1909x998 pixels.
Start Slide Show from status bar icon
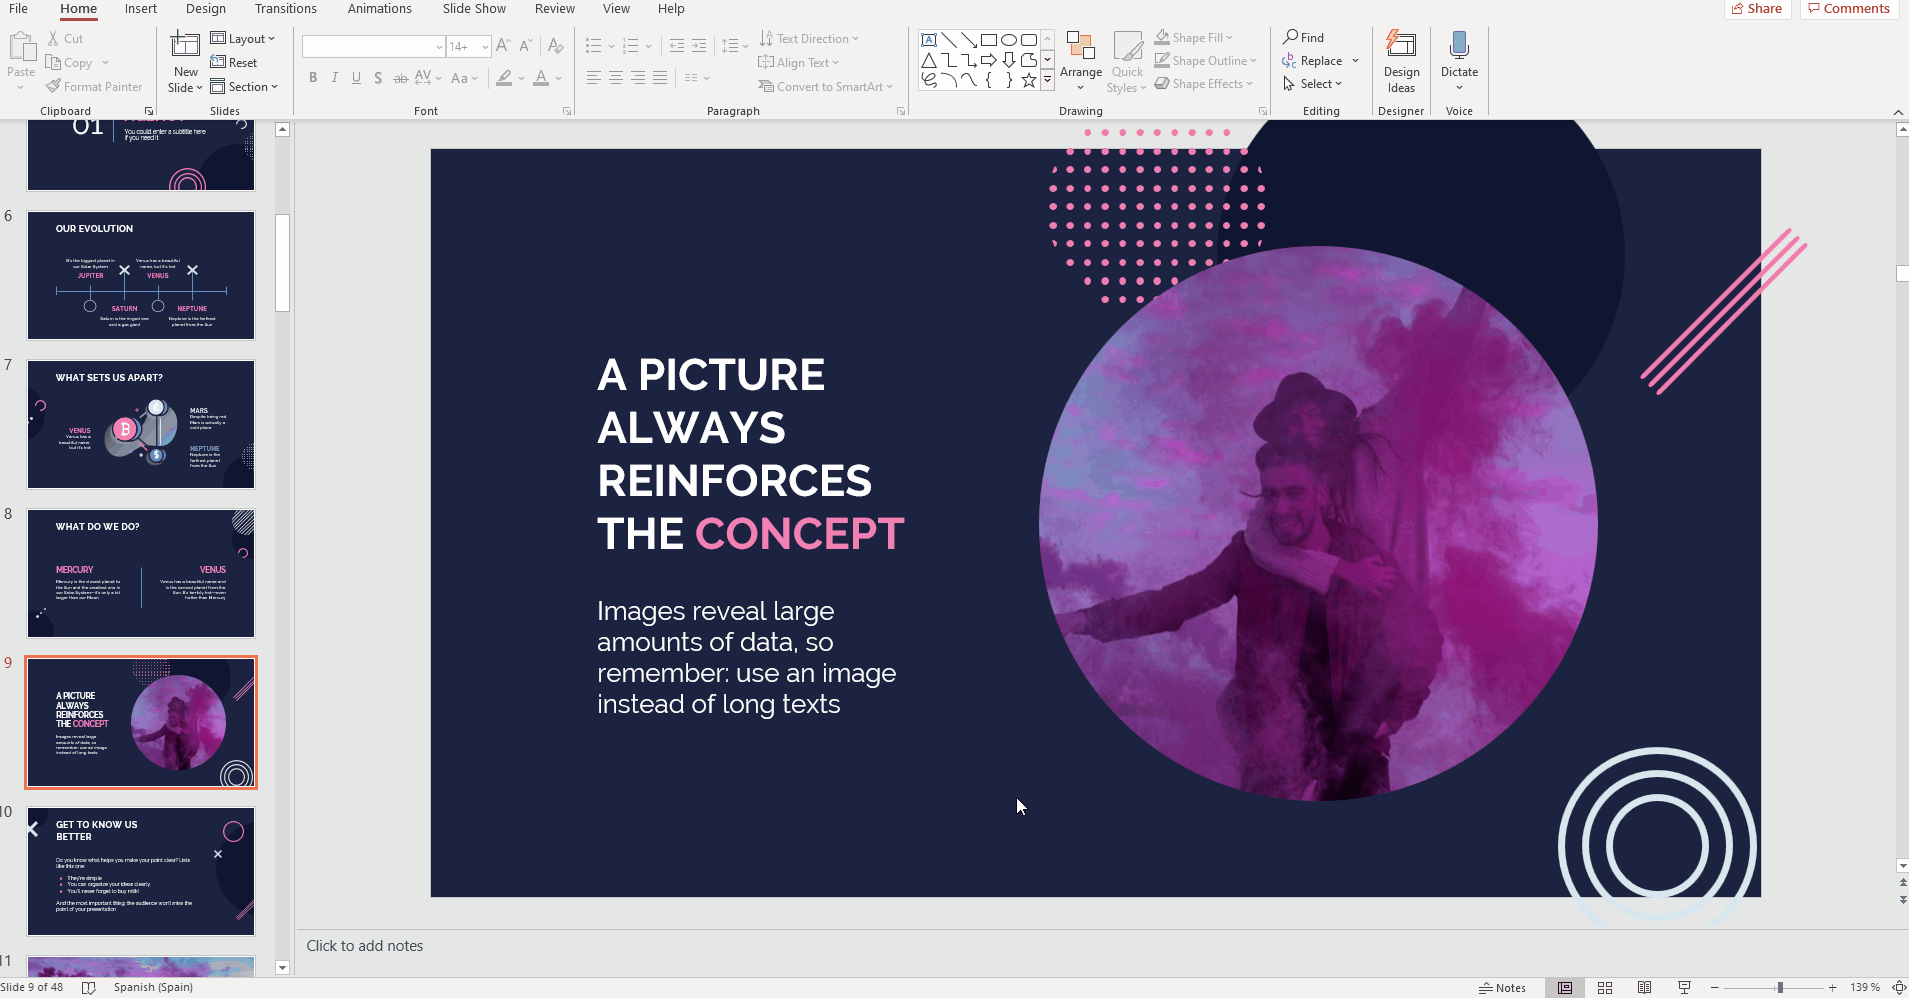(x=1685, y=988)
